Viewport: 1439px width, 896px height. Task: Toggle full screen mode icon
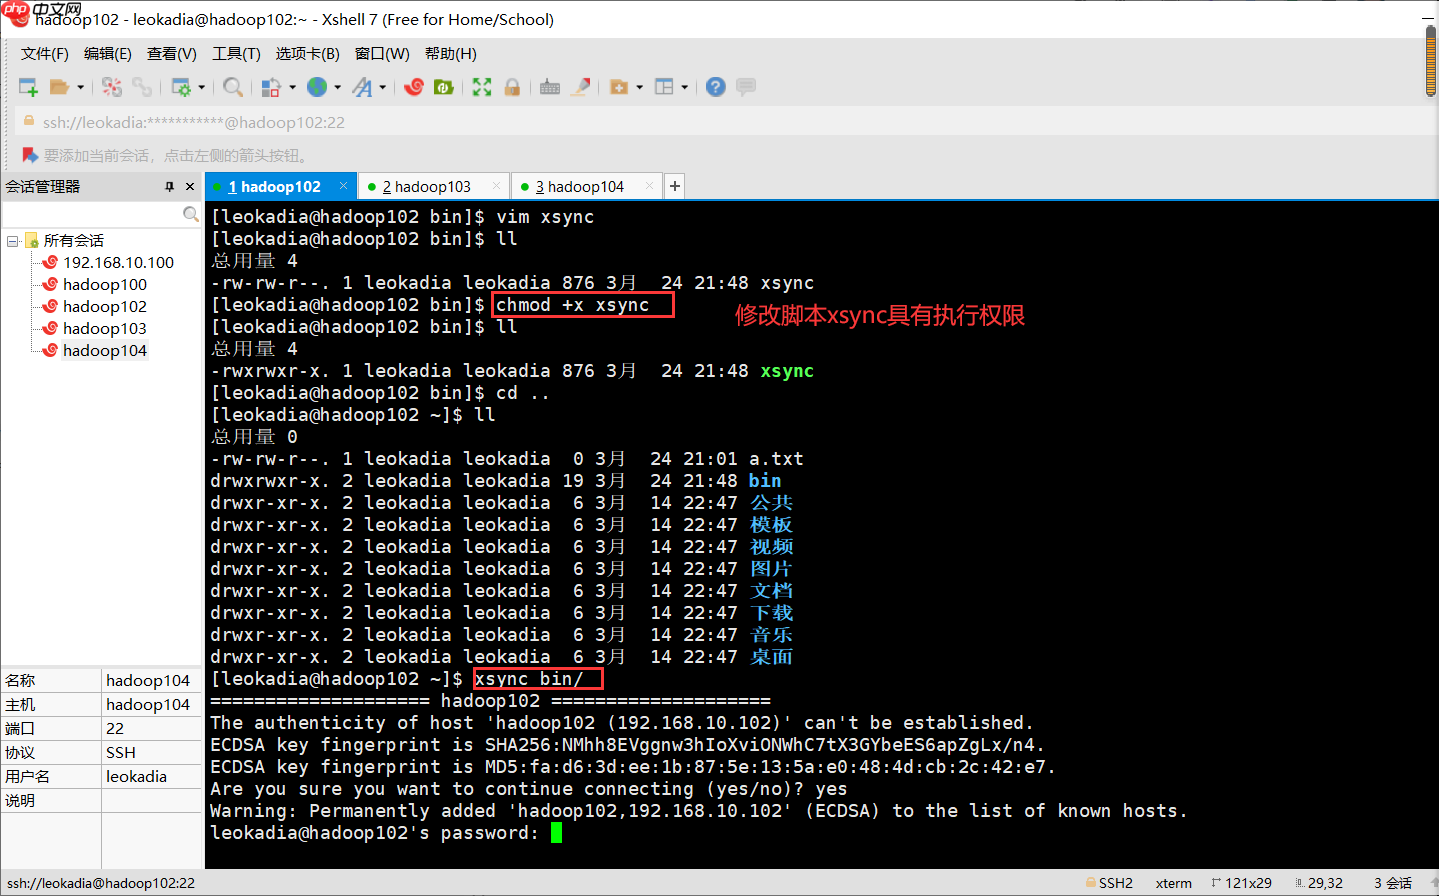pos(482,88)
